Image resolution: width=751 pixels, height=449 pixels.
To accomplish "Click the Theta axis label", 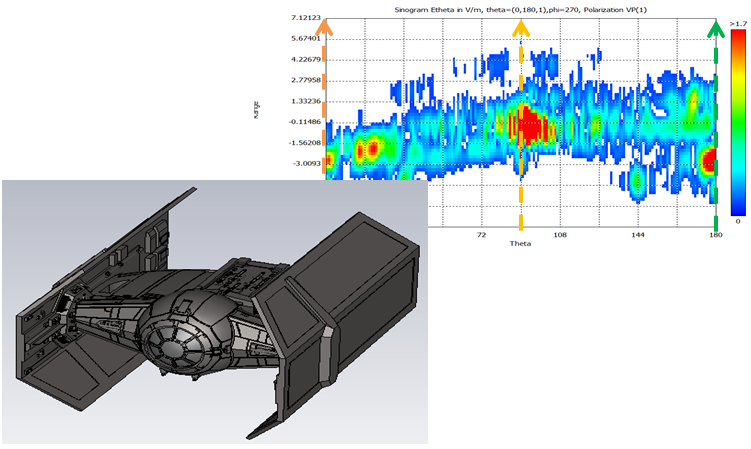I will [x=520, y=243].
